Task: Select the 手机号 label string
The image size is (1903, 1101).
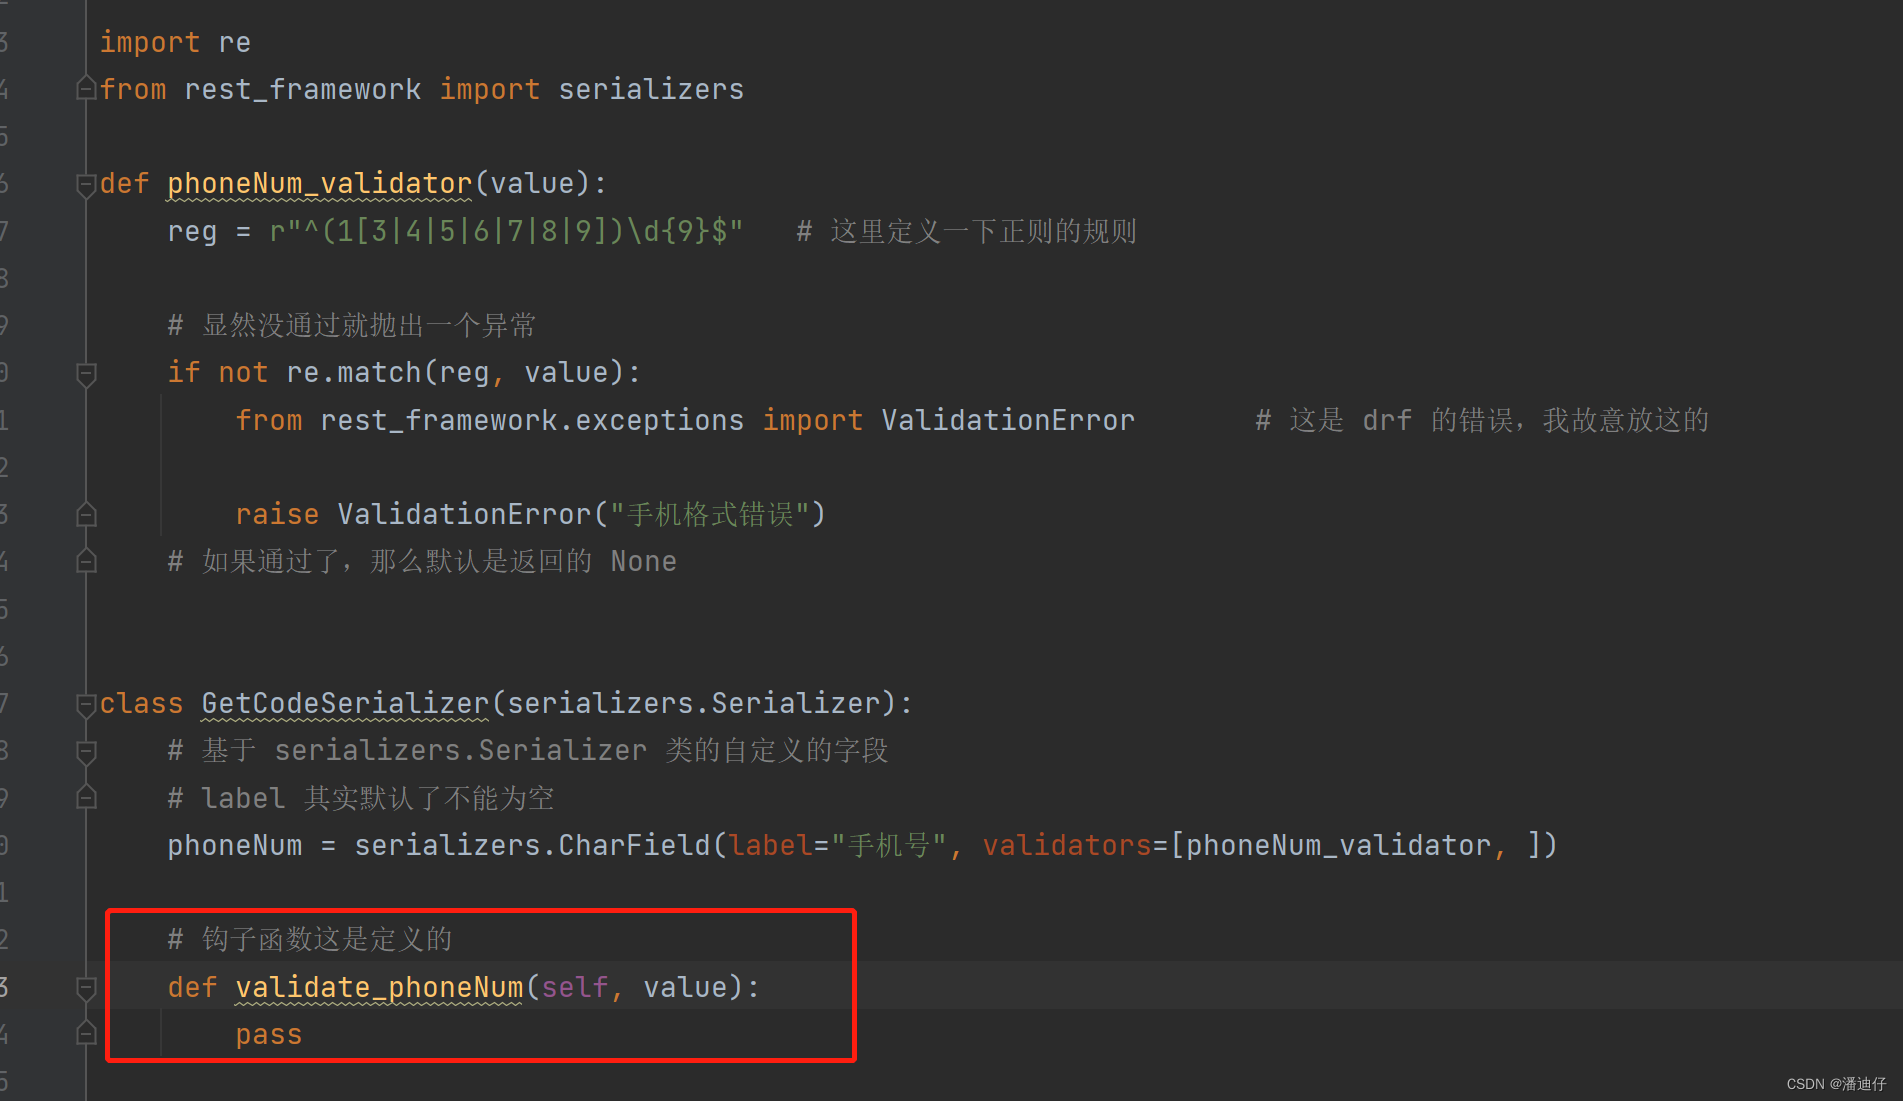Action: [x=888, y=845]
